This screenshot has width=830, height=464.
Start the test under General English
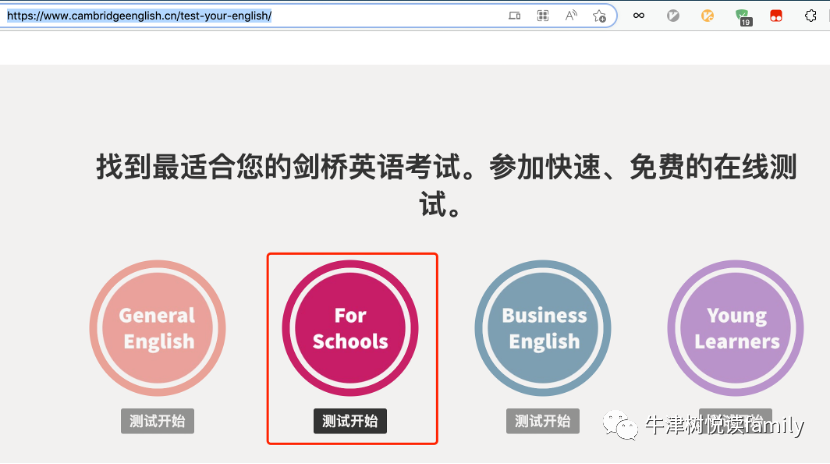[x=158, y=421]
